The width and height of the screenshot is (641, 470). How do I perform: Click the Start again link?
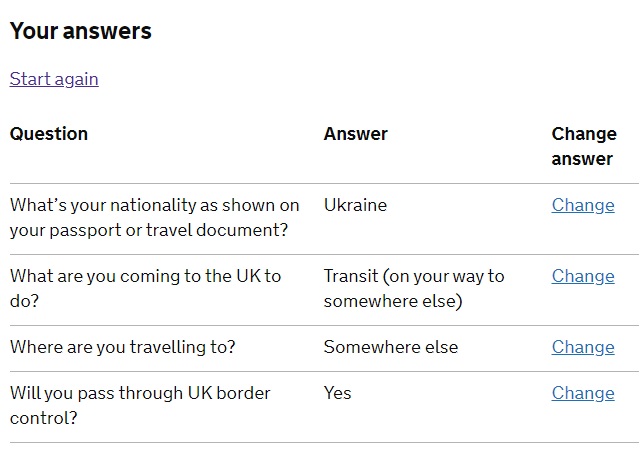tap(54, 79)
